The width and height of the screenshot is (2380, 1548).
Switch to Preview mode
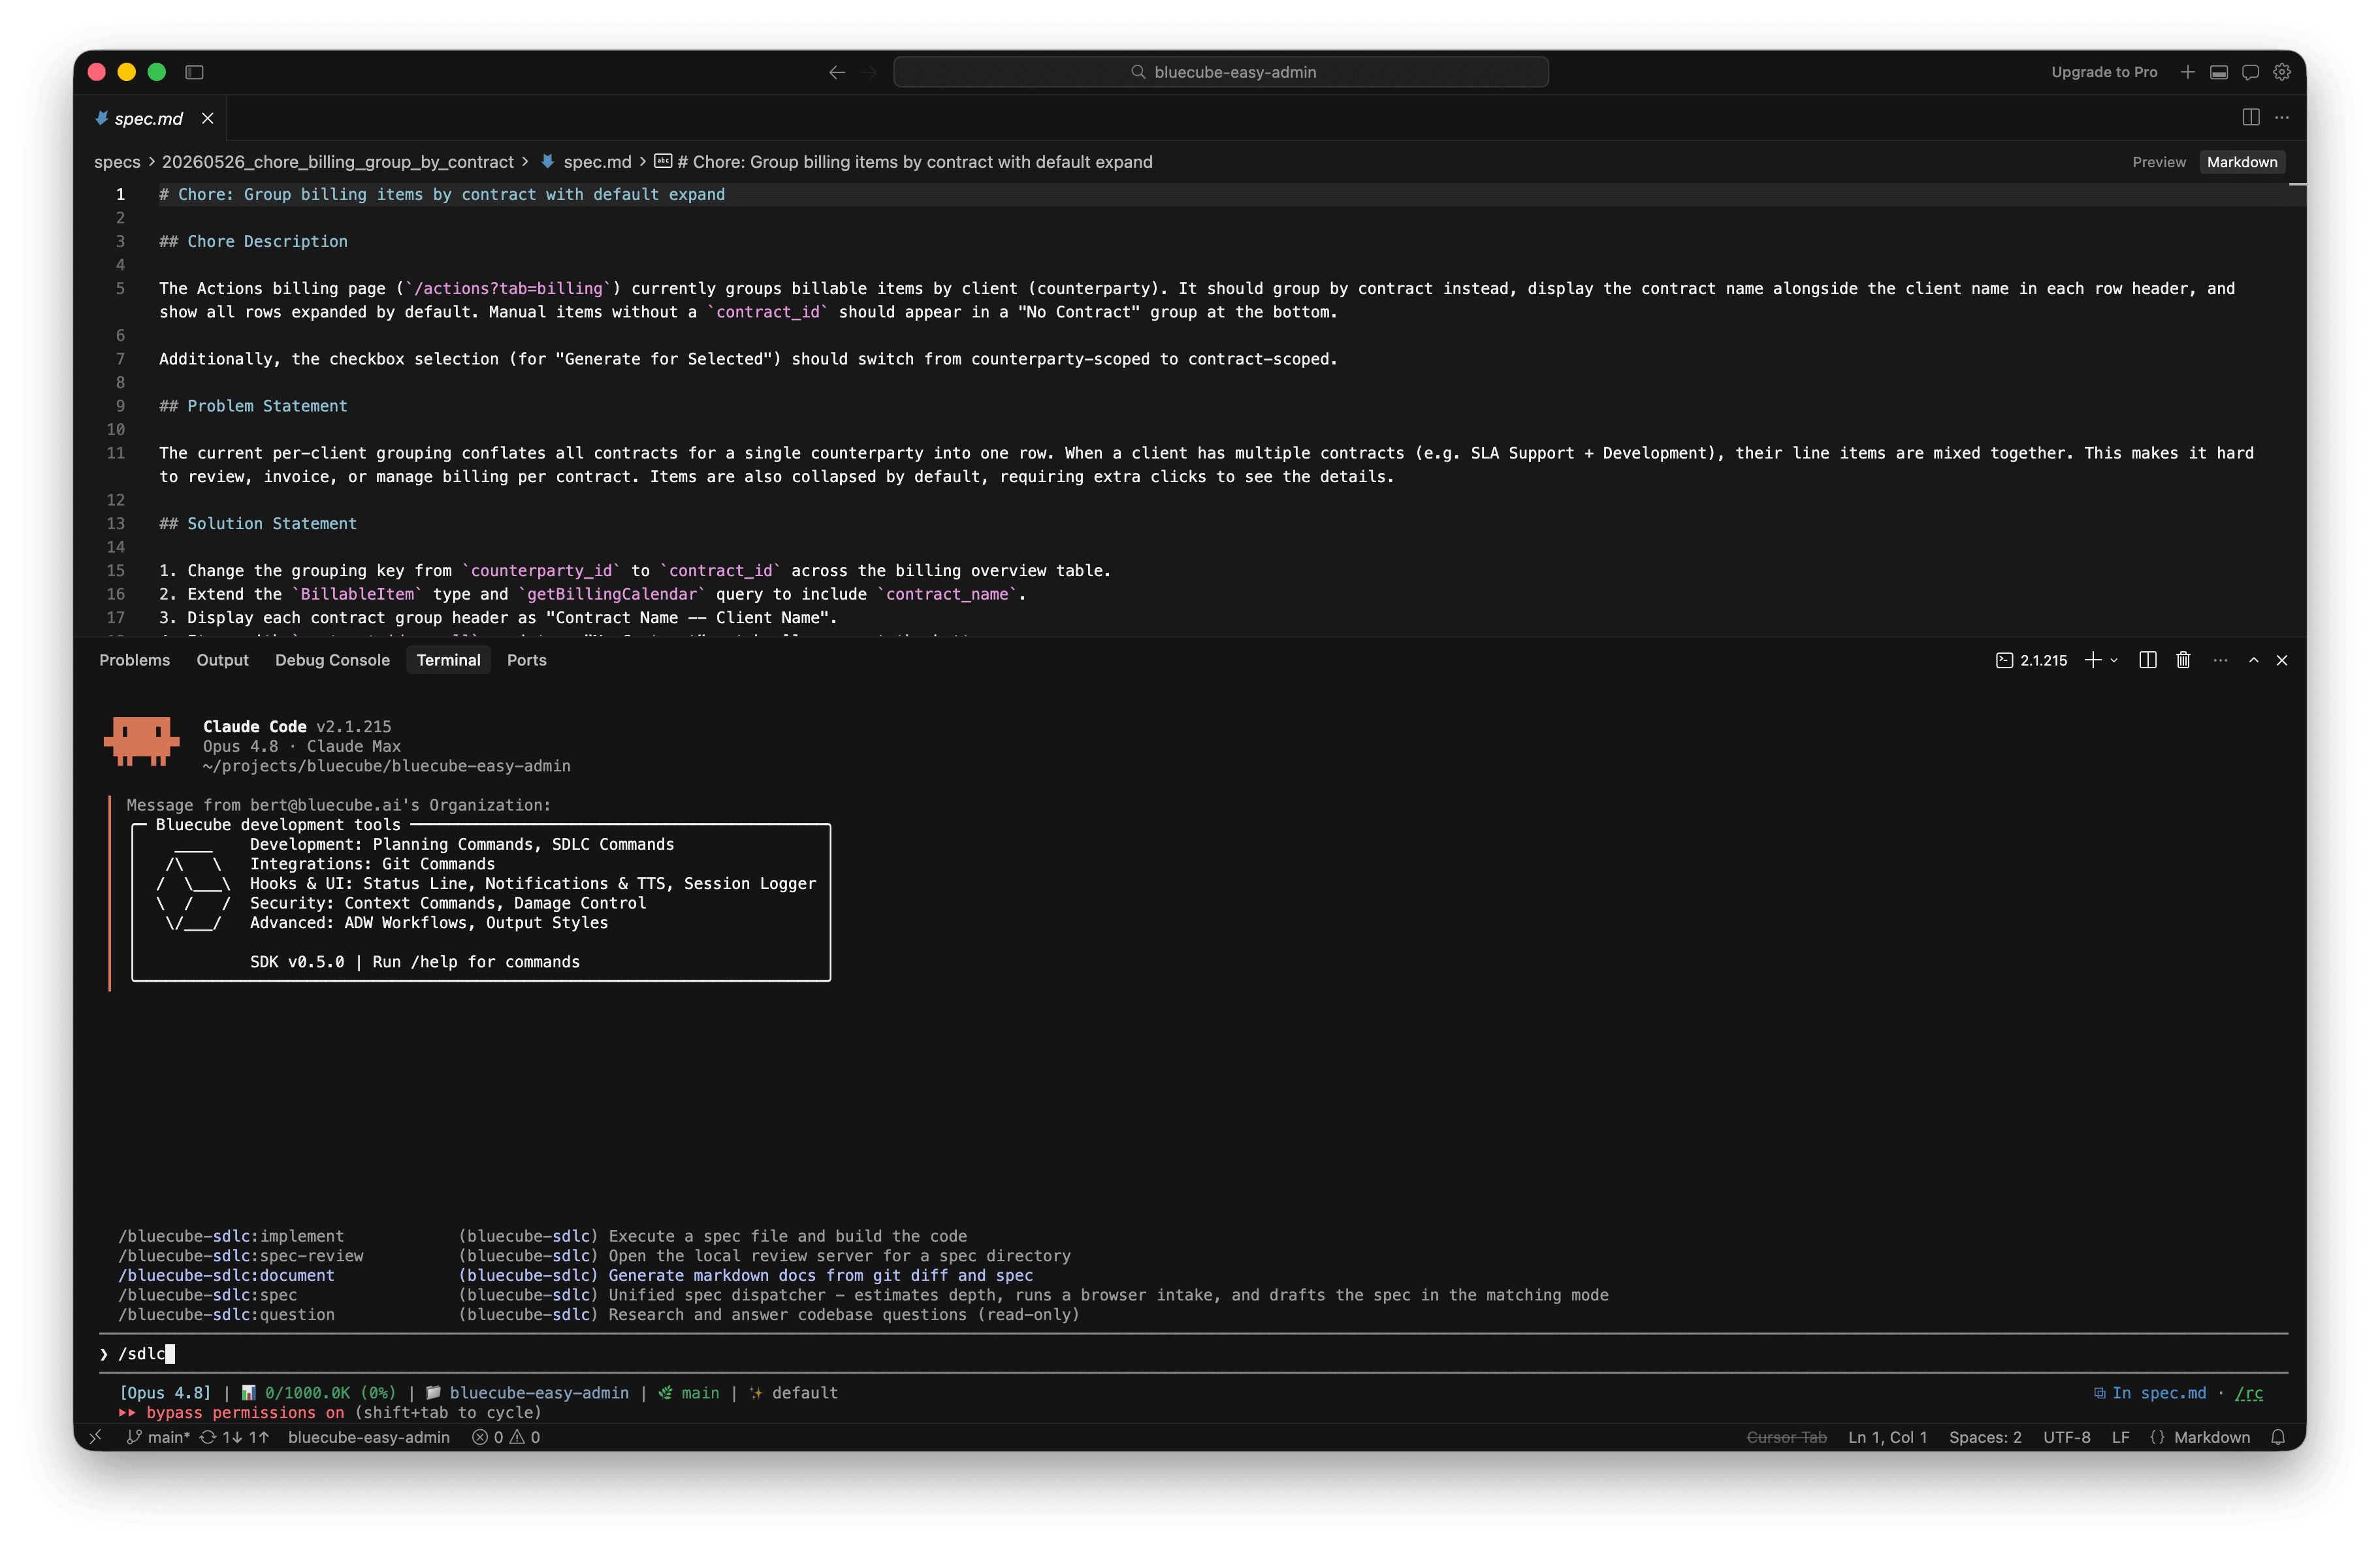pyautogui.click(x=2159, y=162)
